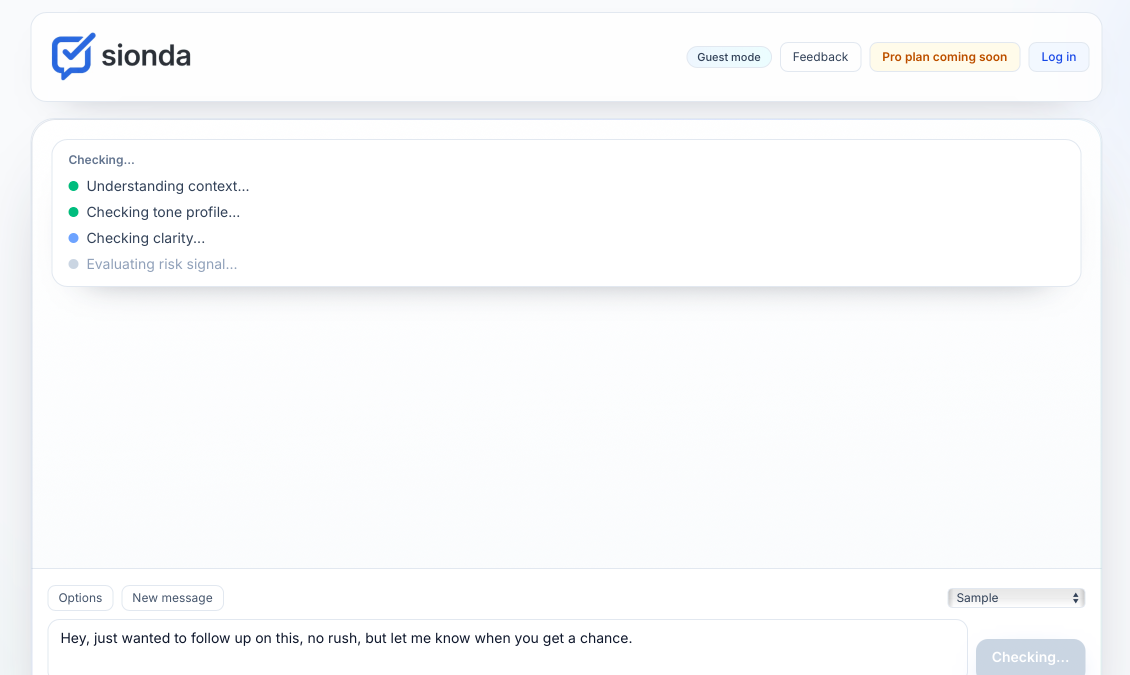This screenshot has height=675, width=1130.
Task: Click the green dot beside Checking tone profile
Action: (x=73, y=212)
